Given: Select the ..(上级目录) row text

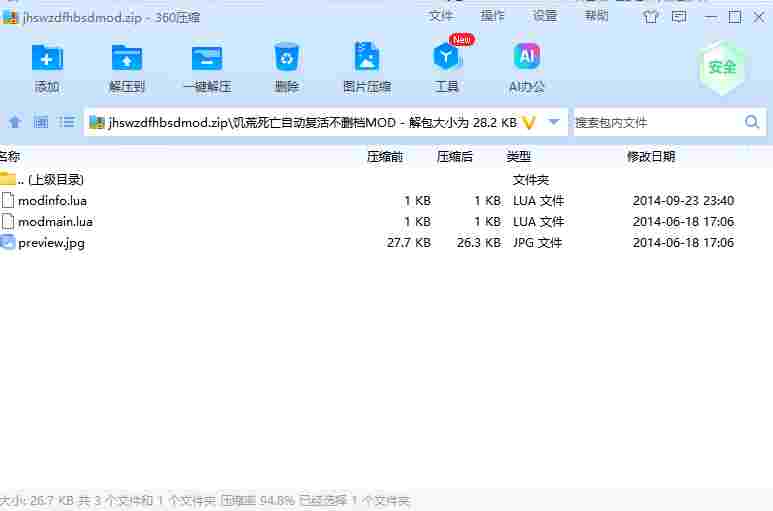Looking at the screenshot, I should (x=51, y=179).
